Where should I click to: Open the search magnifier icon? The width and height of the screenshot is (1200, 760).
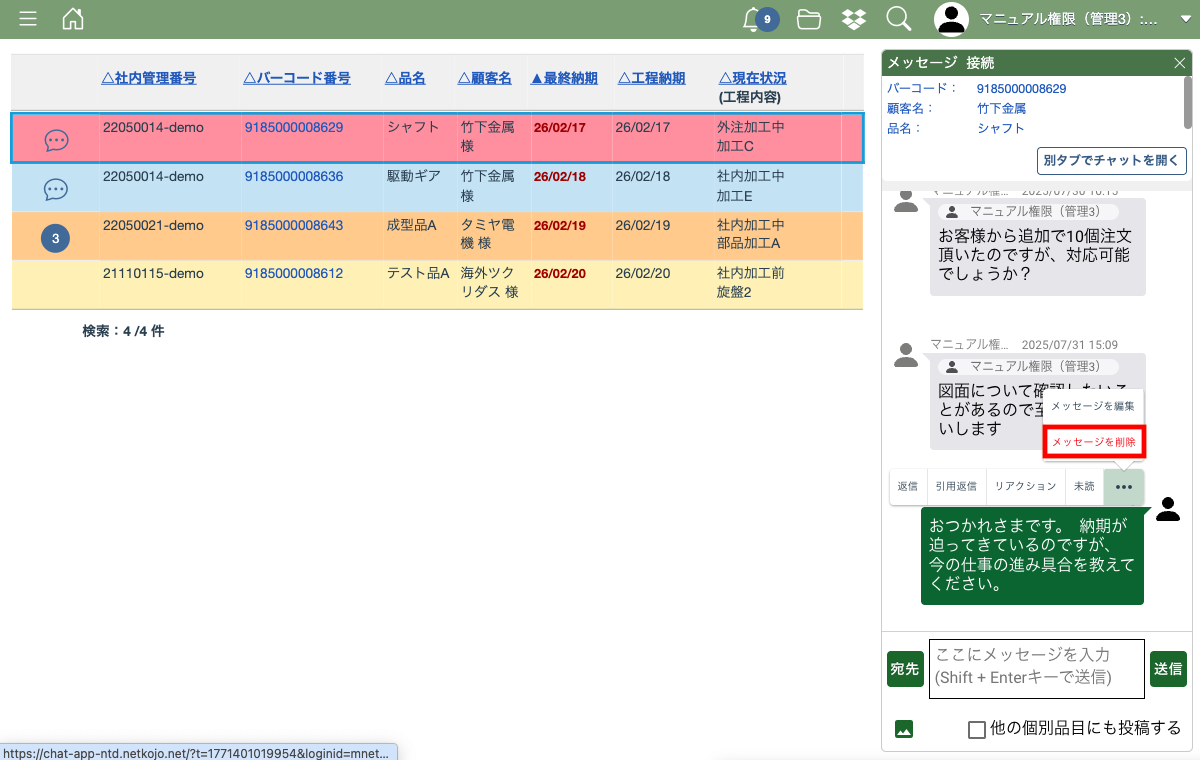click(x=898, y=19)
